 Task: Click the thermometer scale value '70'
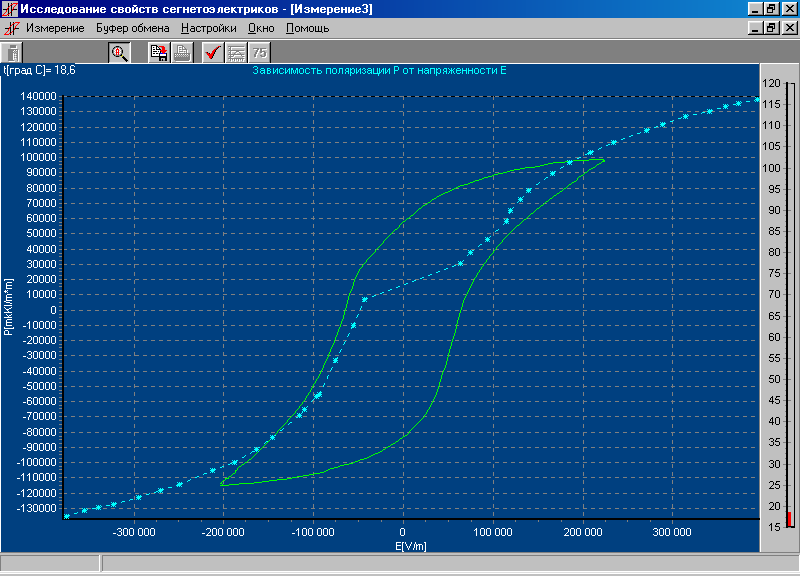coord(774,294)
